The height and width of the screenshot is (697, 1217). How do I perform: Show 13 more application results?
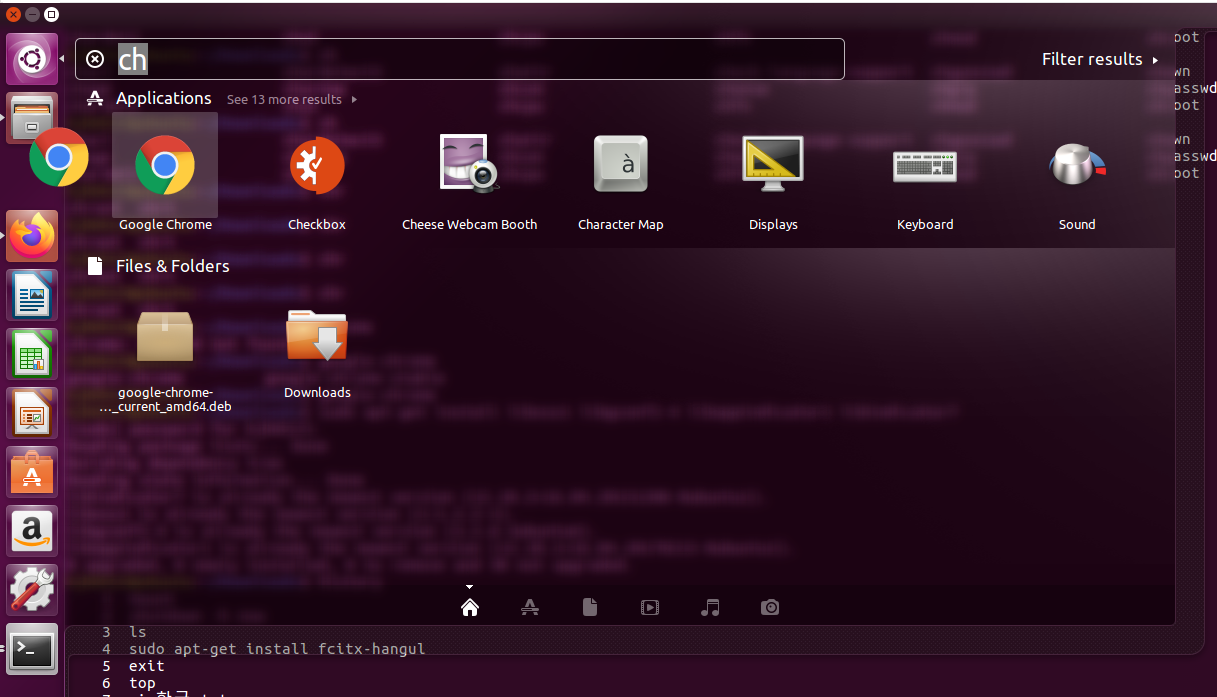coord(291,100)
